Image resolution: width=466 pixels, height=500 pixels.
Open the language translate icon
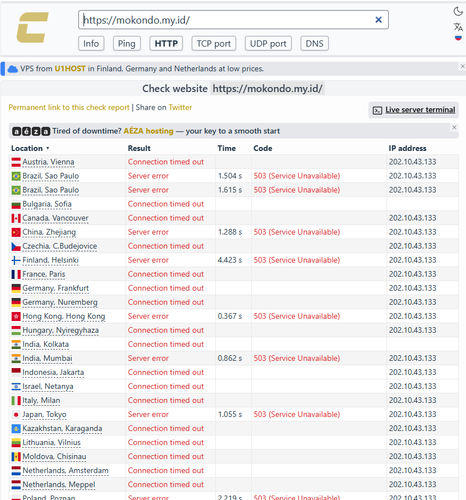[x=458, y=27]
